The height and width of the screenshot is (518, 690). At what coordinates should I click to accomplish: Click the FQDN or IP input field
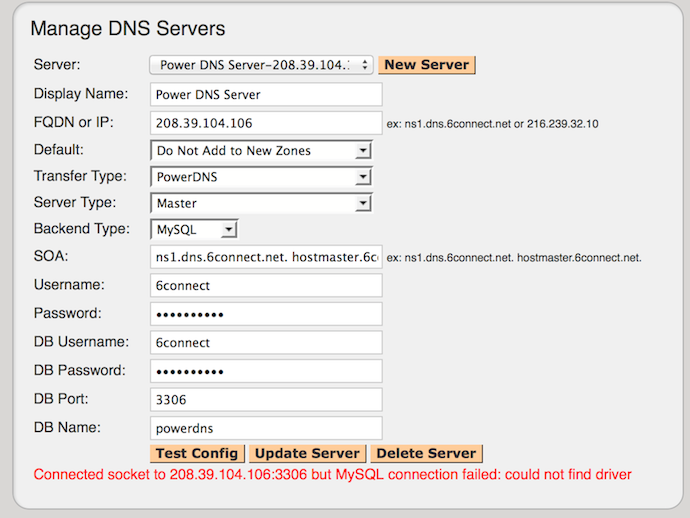click(x=266, y=124)
